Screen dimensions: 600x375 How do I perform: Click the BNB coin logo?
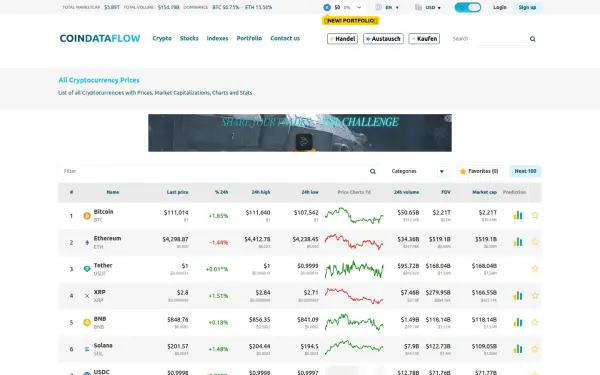coord(87,323)
